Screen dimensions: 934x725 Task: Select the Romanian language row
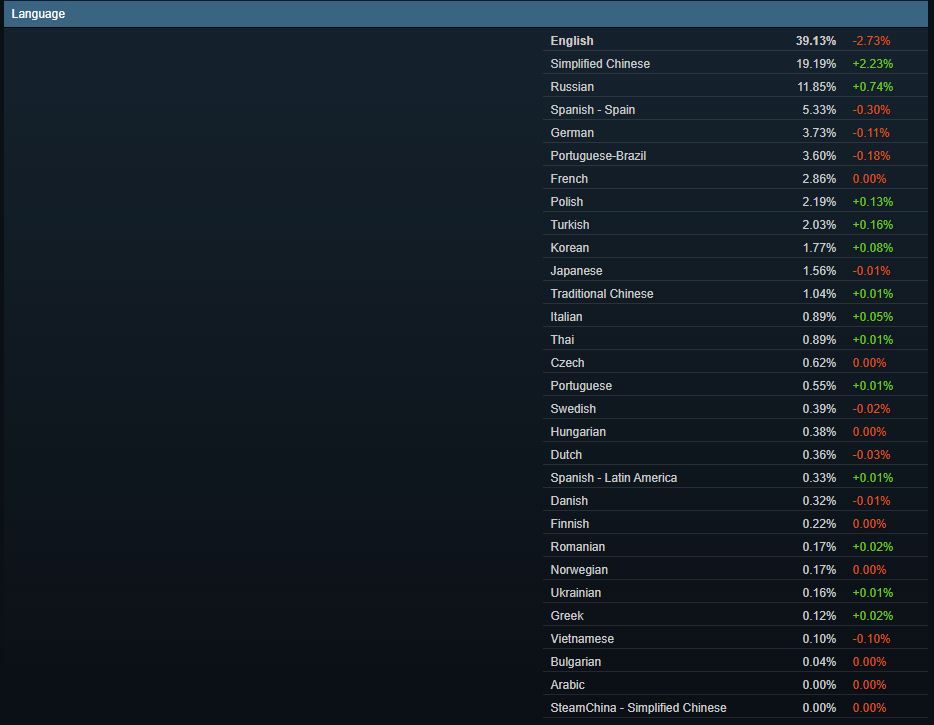tap(735, 547)
